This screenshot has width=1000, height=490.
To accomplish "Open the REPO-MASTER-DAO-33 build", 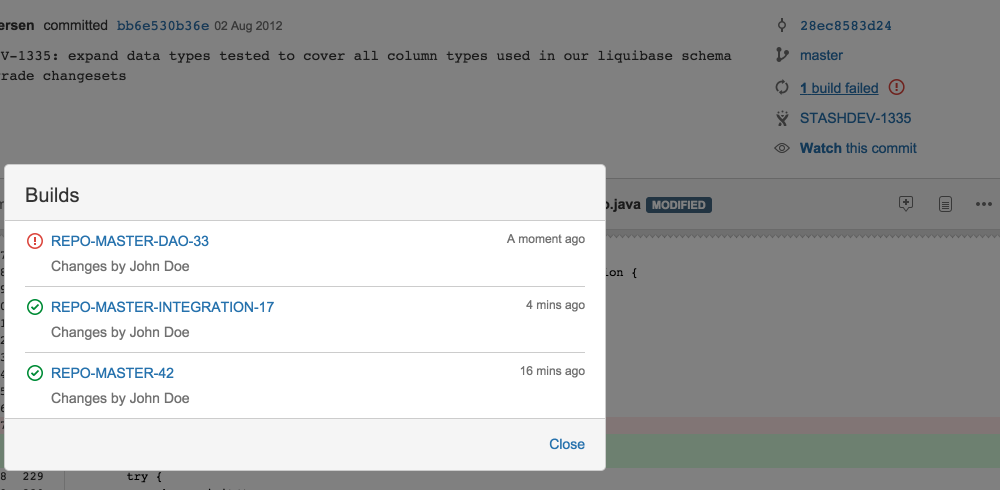I will pos(130,241).
